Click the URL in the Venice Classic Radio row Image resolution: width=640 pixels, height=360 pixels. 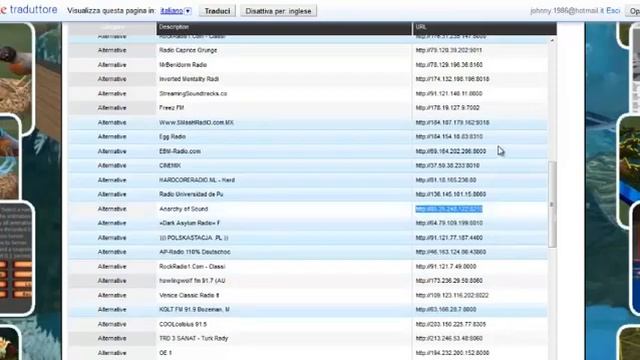452,295
